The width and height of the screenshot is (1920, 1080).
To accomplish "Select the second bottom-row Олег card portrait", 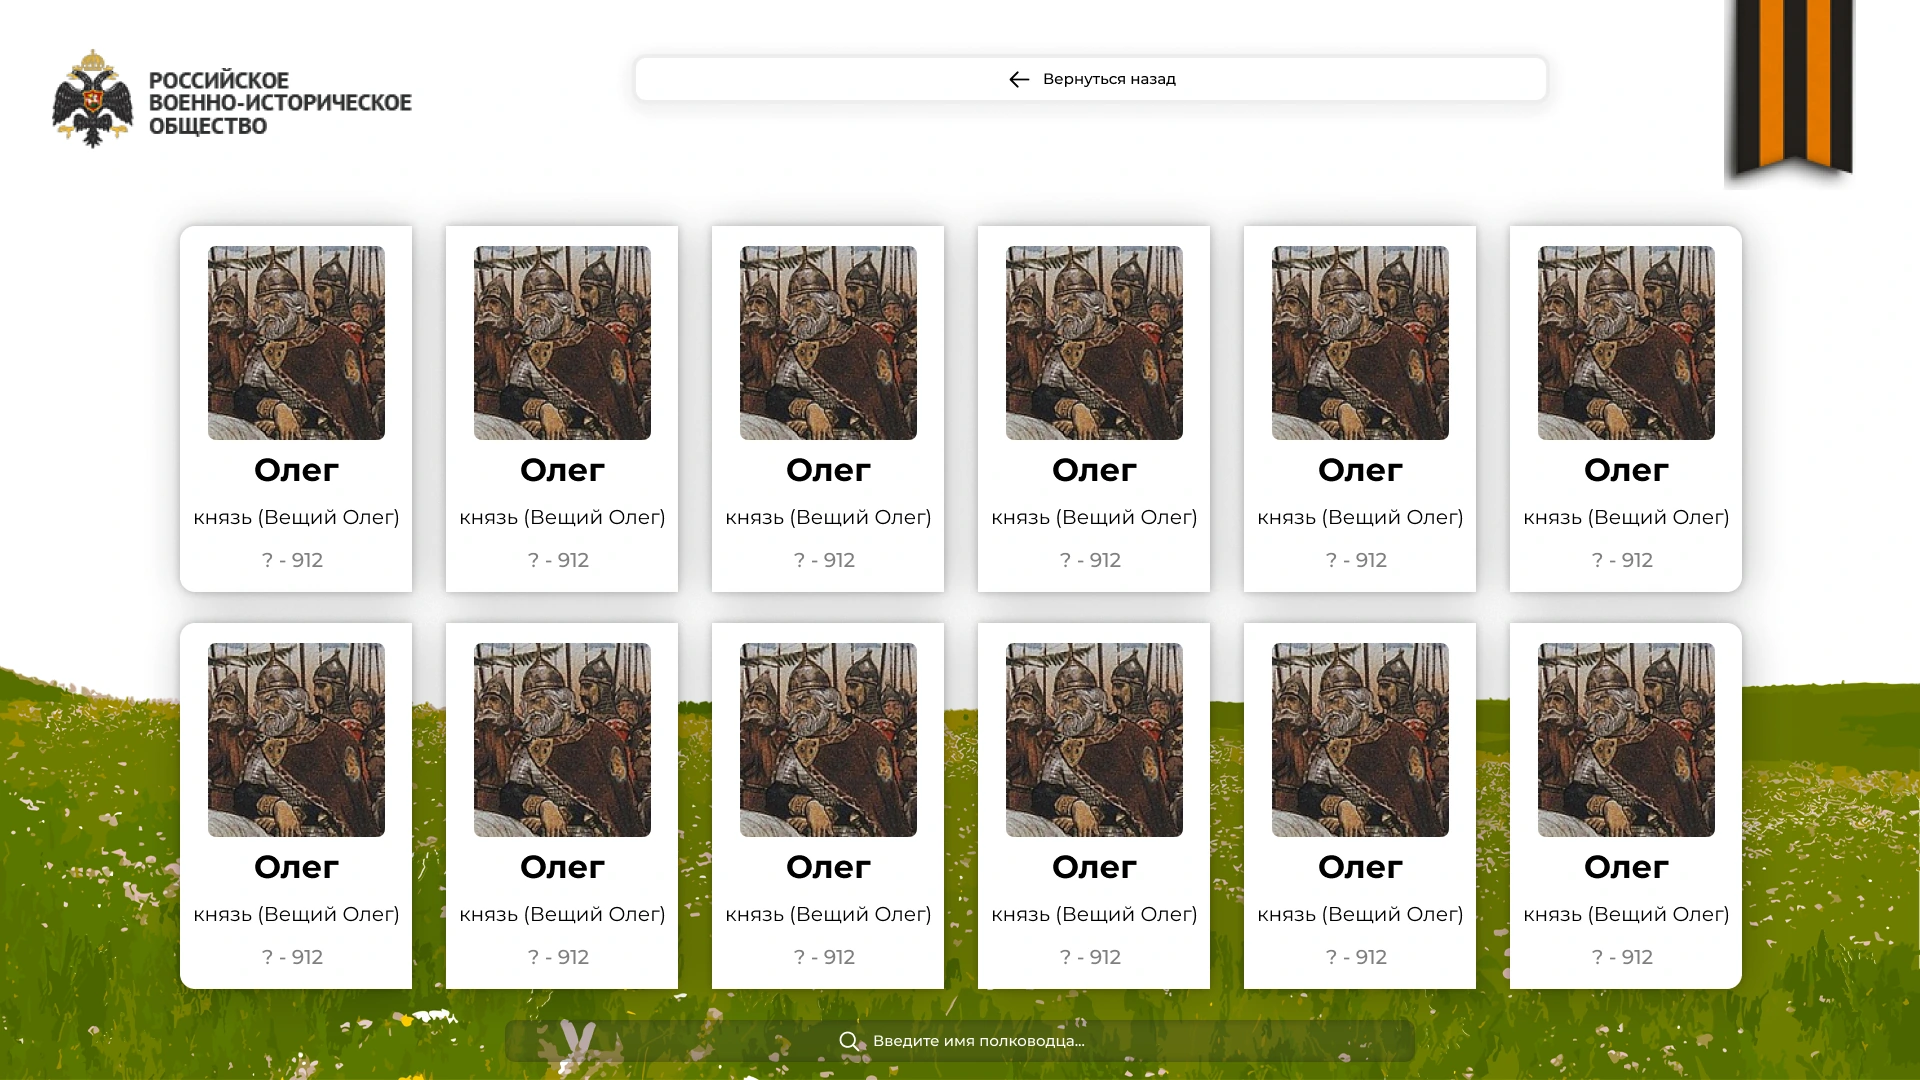I will tap(562, 740).
